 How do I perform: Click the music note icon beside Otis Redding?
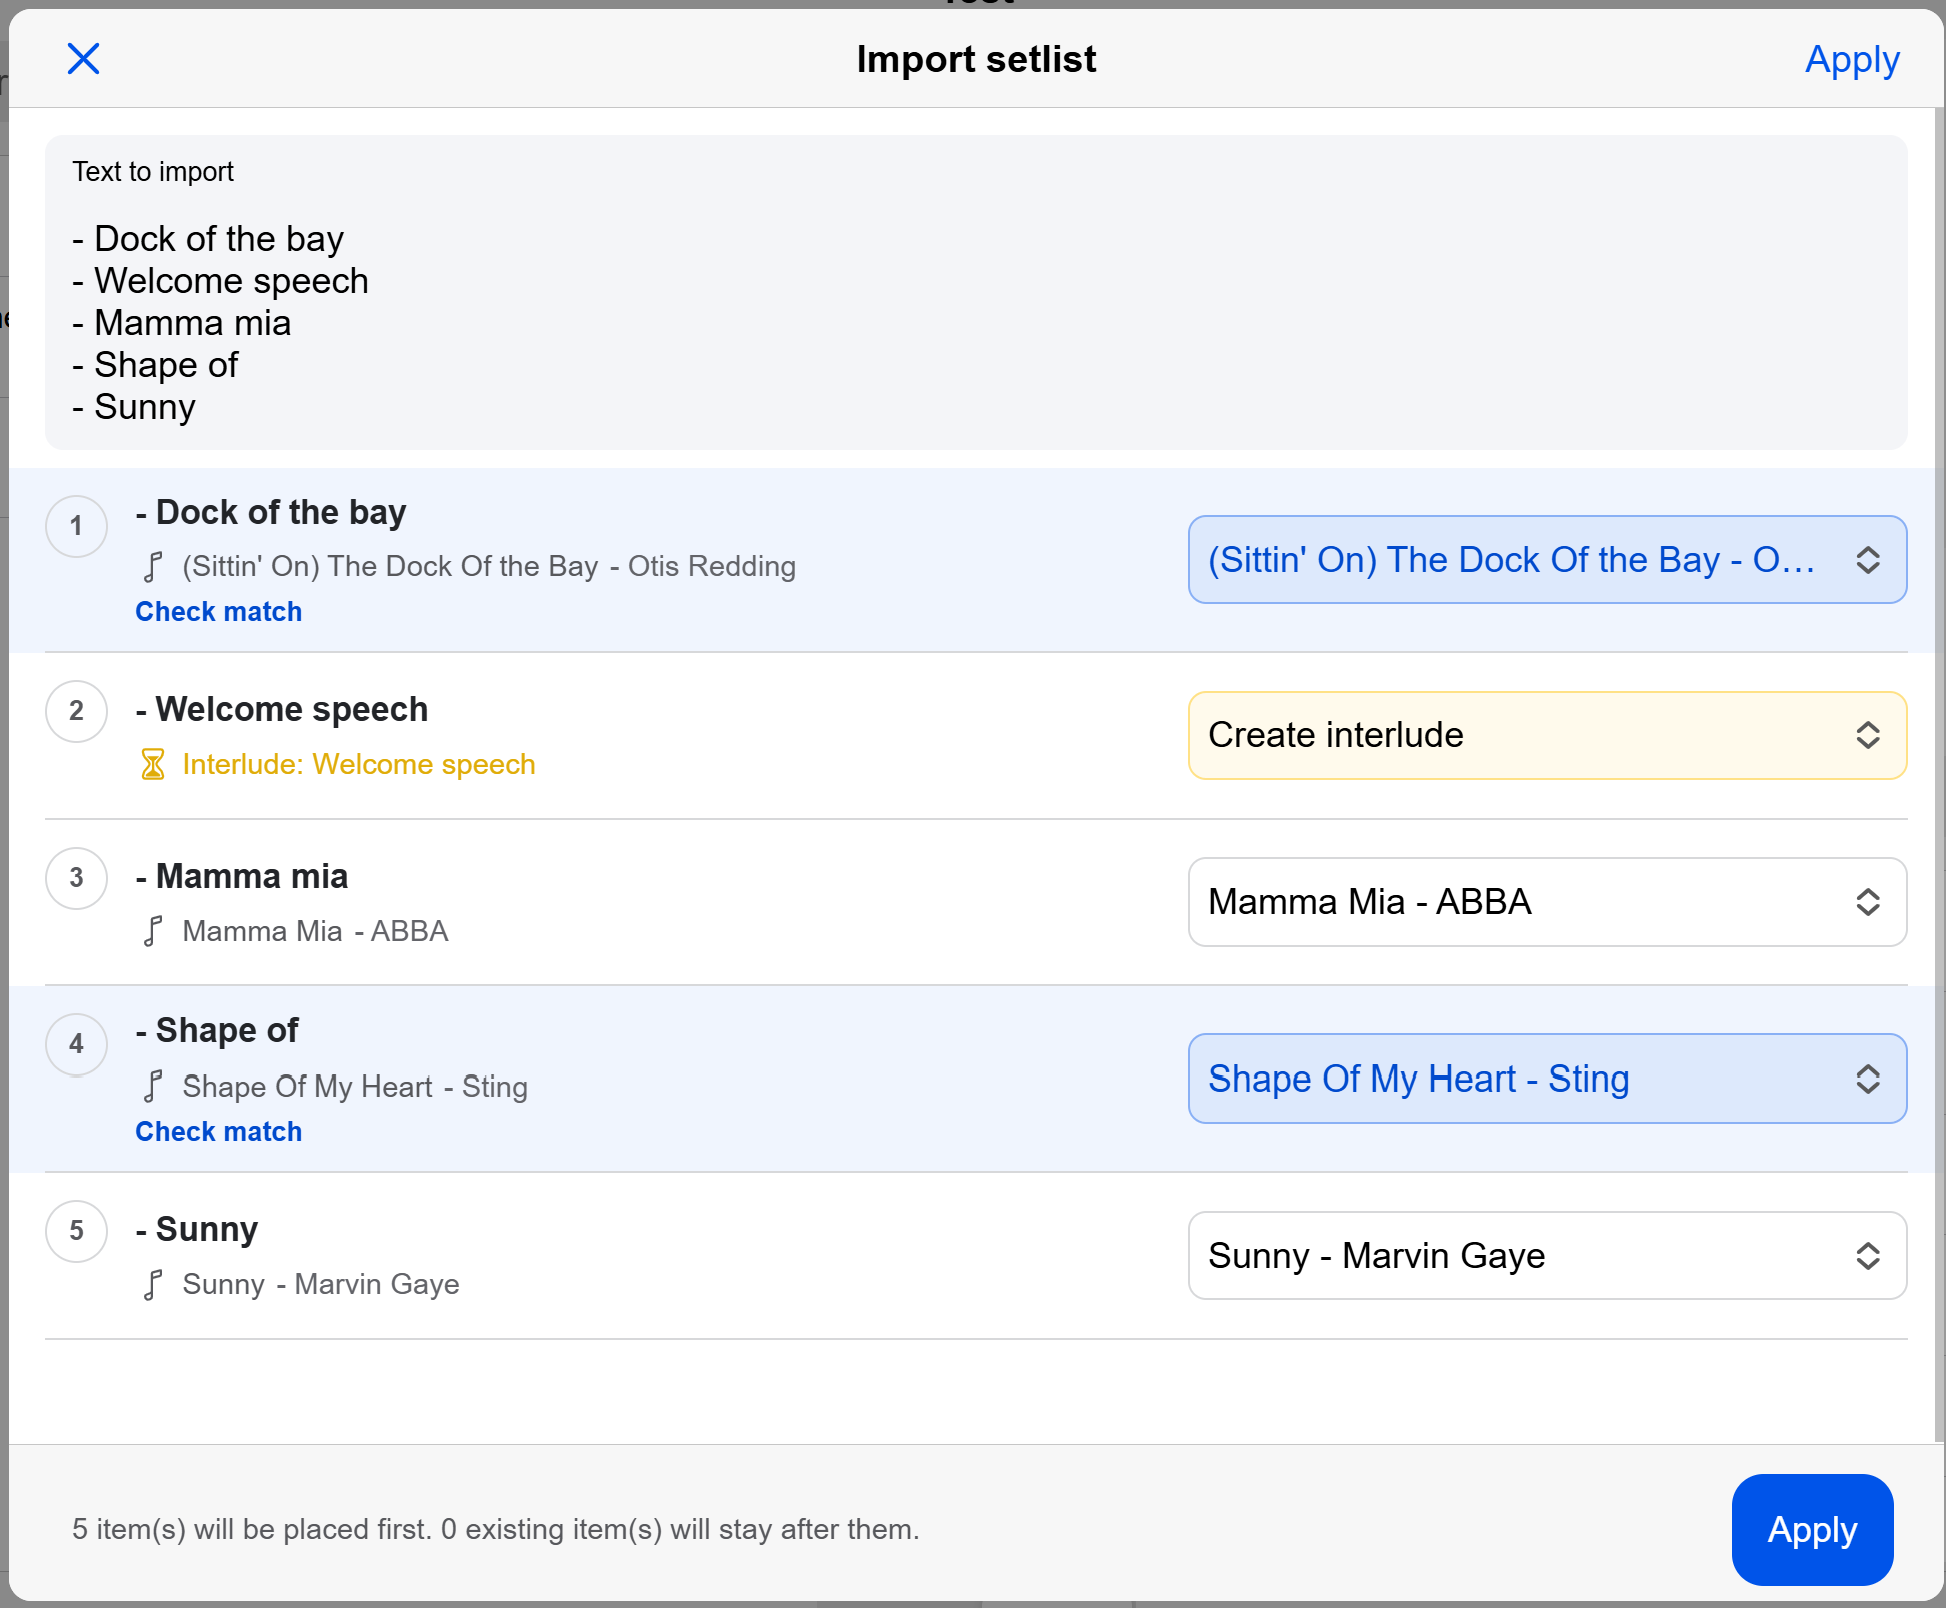(x=153, y=567)
